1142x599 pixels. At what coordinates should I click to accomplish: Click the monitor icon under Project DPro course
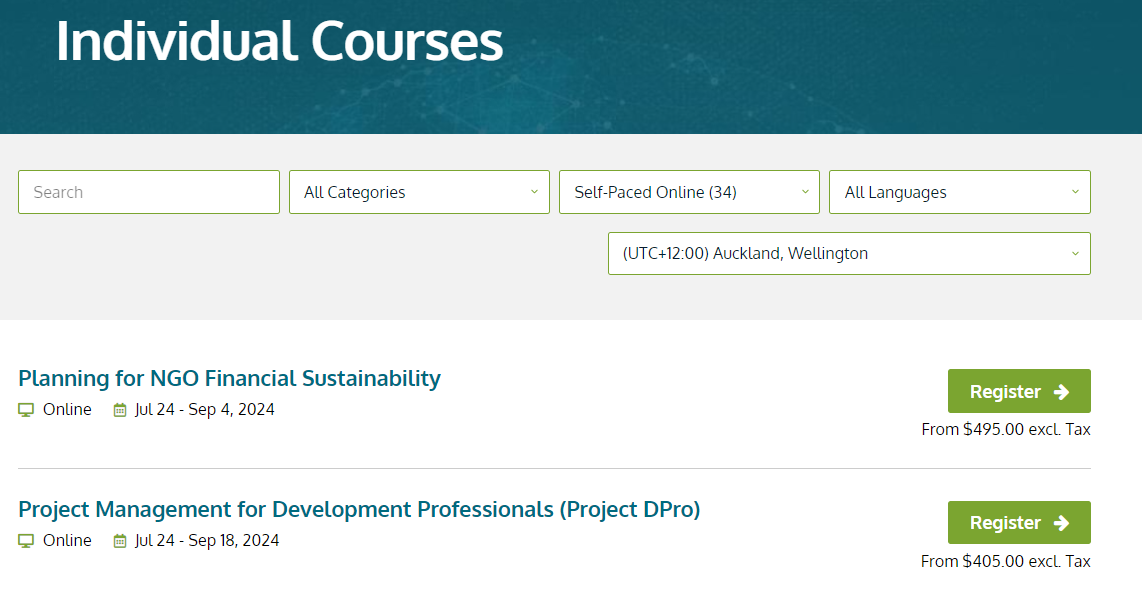[x=26, y=541]
